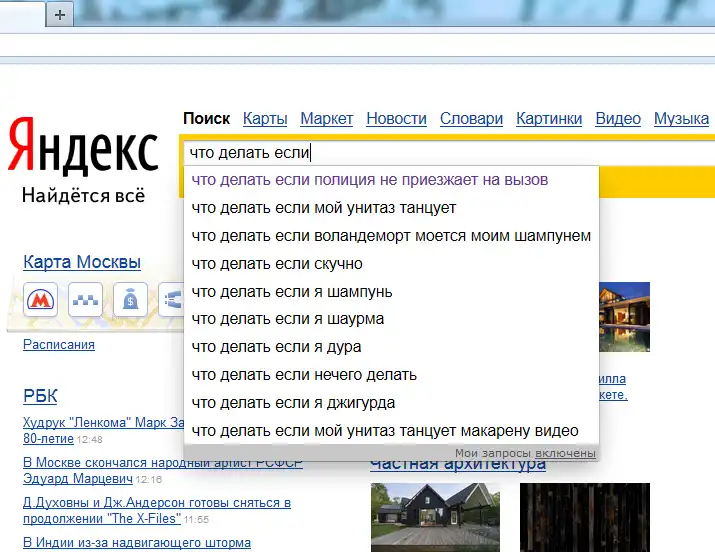Viewport: 715px width, 552px height.
Task: Go to the Маркет tab
Action: [326, 118]
